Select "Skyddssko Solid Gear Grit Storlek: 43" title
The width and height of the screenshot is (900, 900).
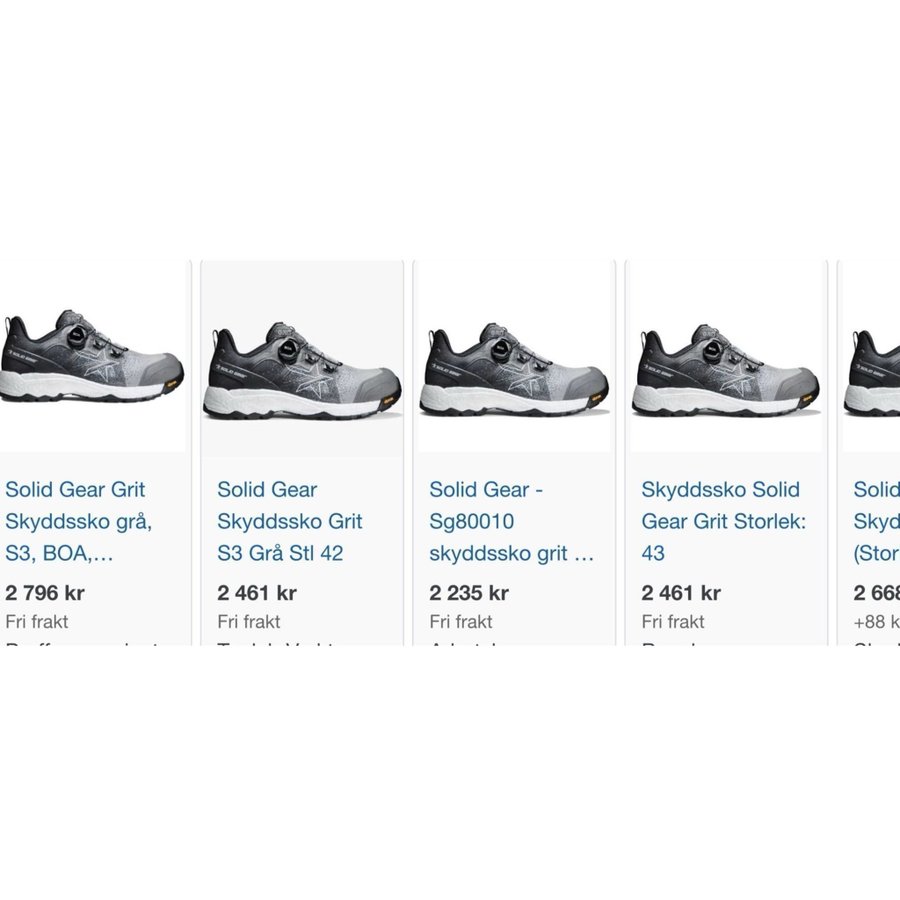(x=721, y=521)
